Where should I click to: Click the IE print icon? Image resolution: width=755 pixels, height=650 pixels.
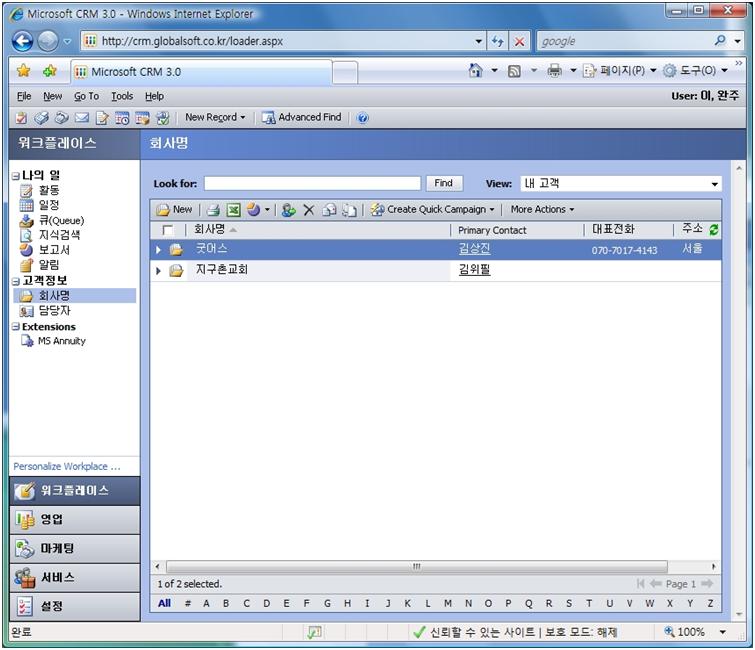point(555,71)
